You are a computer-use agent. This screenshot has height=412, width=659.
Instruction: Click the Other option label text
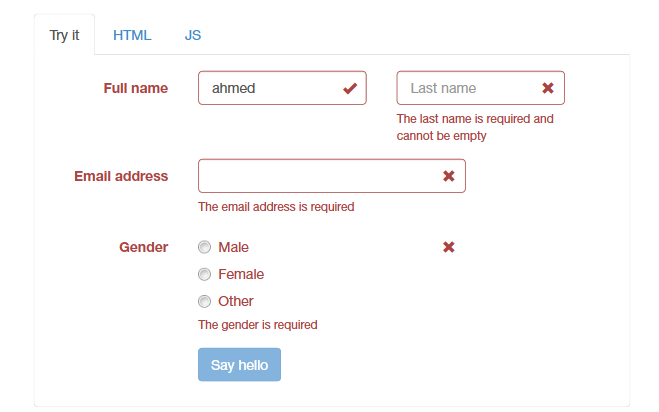point(236,301)
